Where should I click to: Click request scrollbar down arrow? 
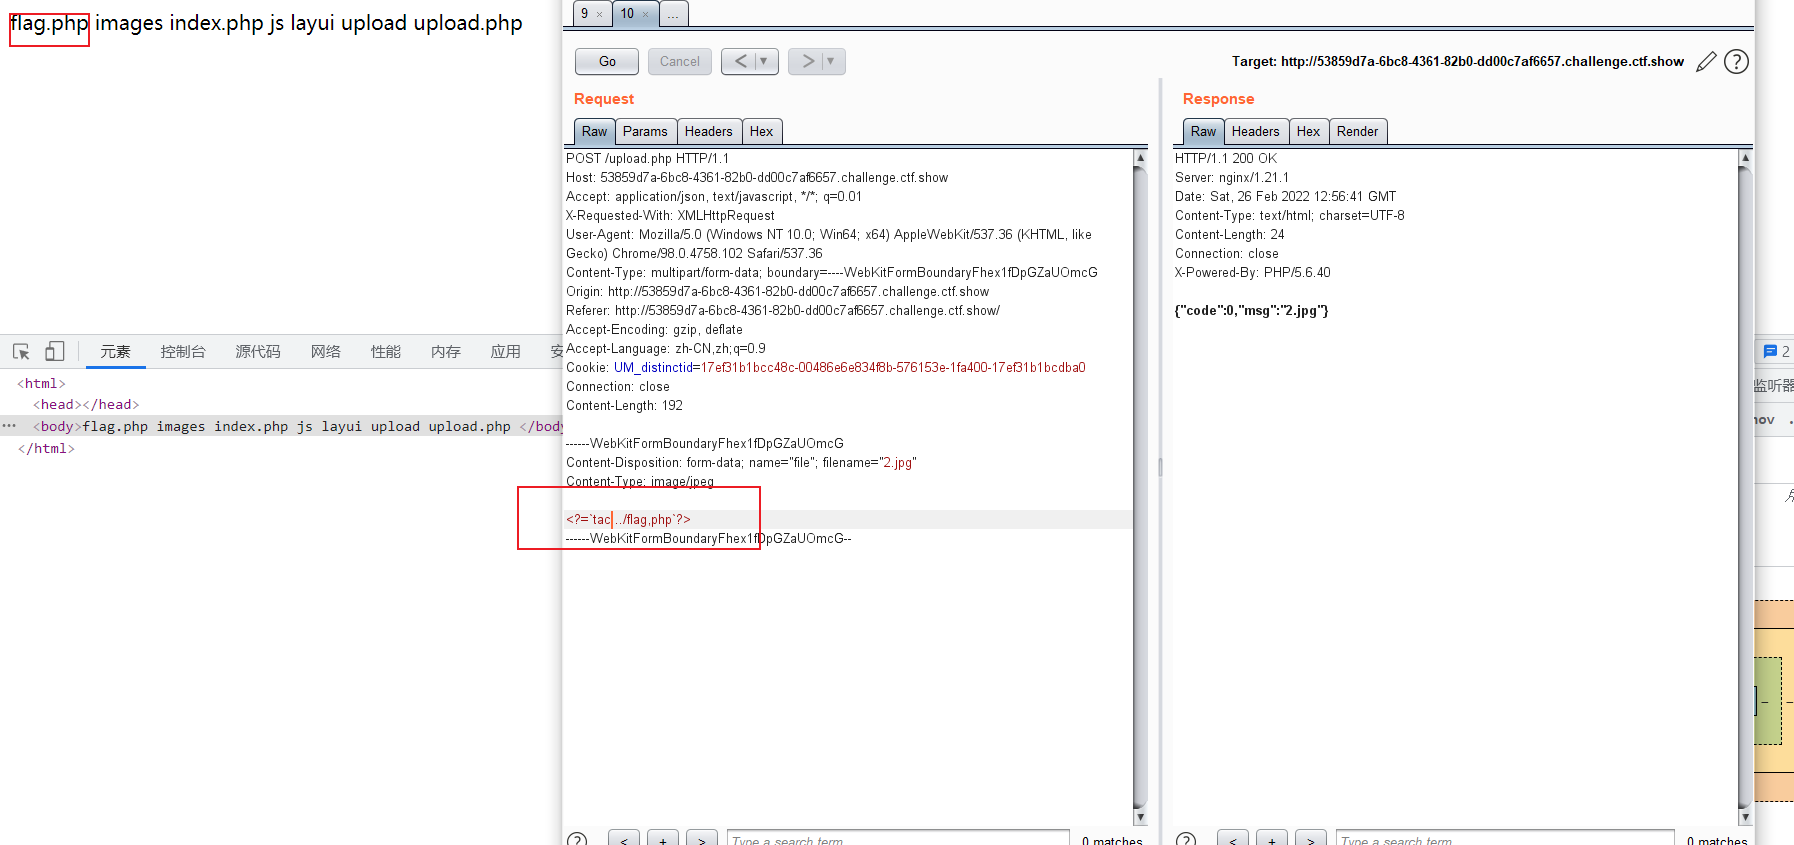click(x=1140, y=817)
